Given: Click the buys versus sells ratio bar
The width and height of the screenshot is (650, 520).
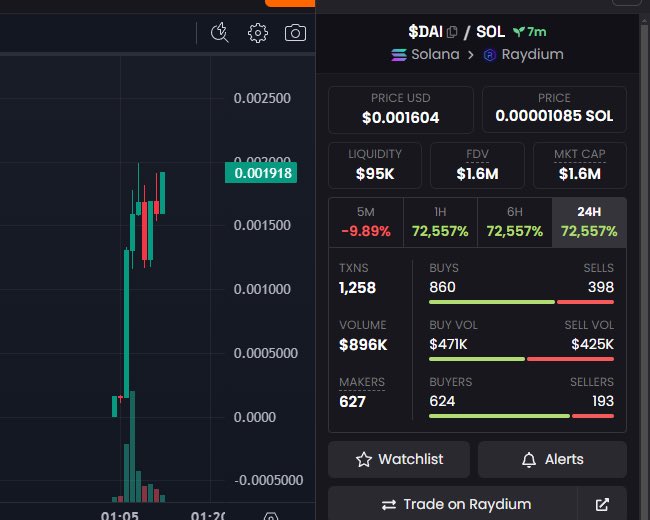Looking at the screenshot, I should [x=521, y=302].
